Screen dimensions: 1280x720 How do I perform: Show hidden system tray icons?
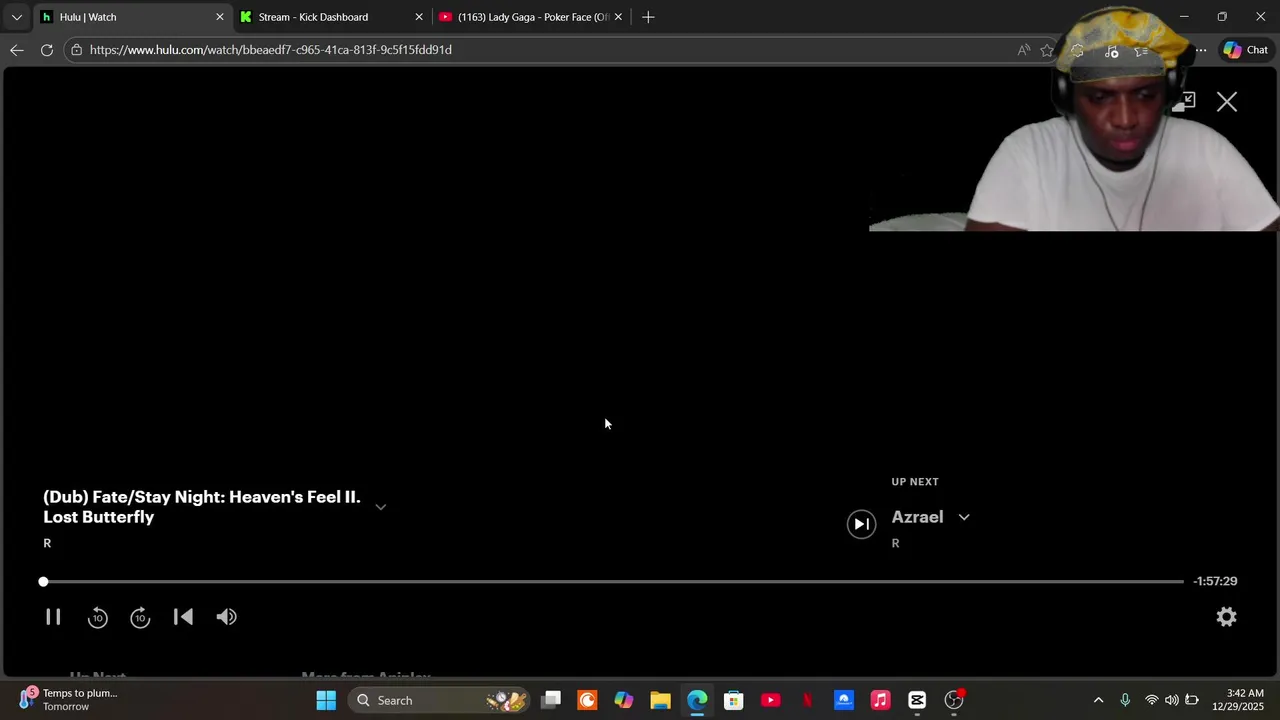point(1098,700)
